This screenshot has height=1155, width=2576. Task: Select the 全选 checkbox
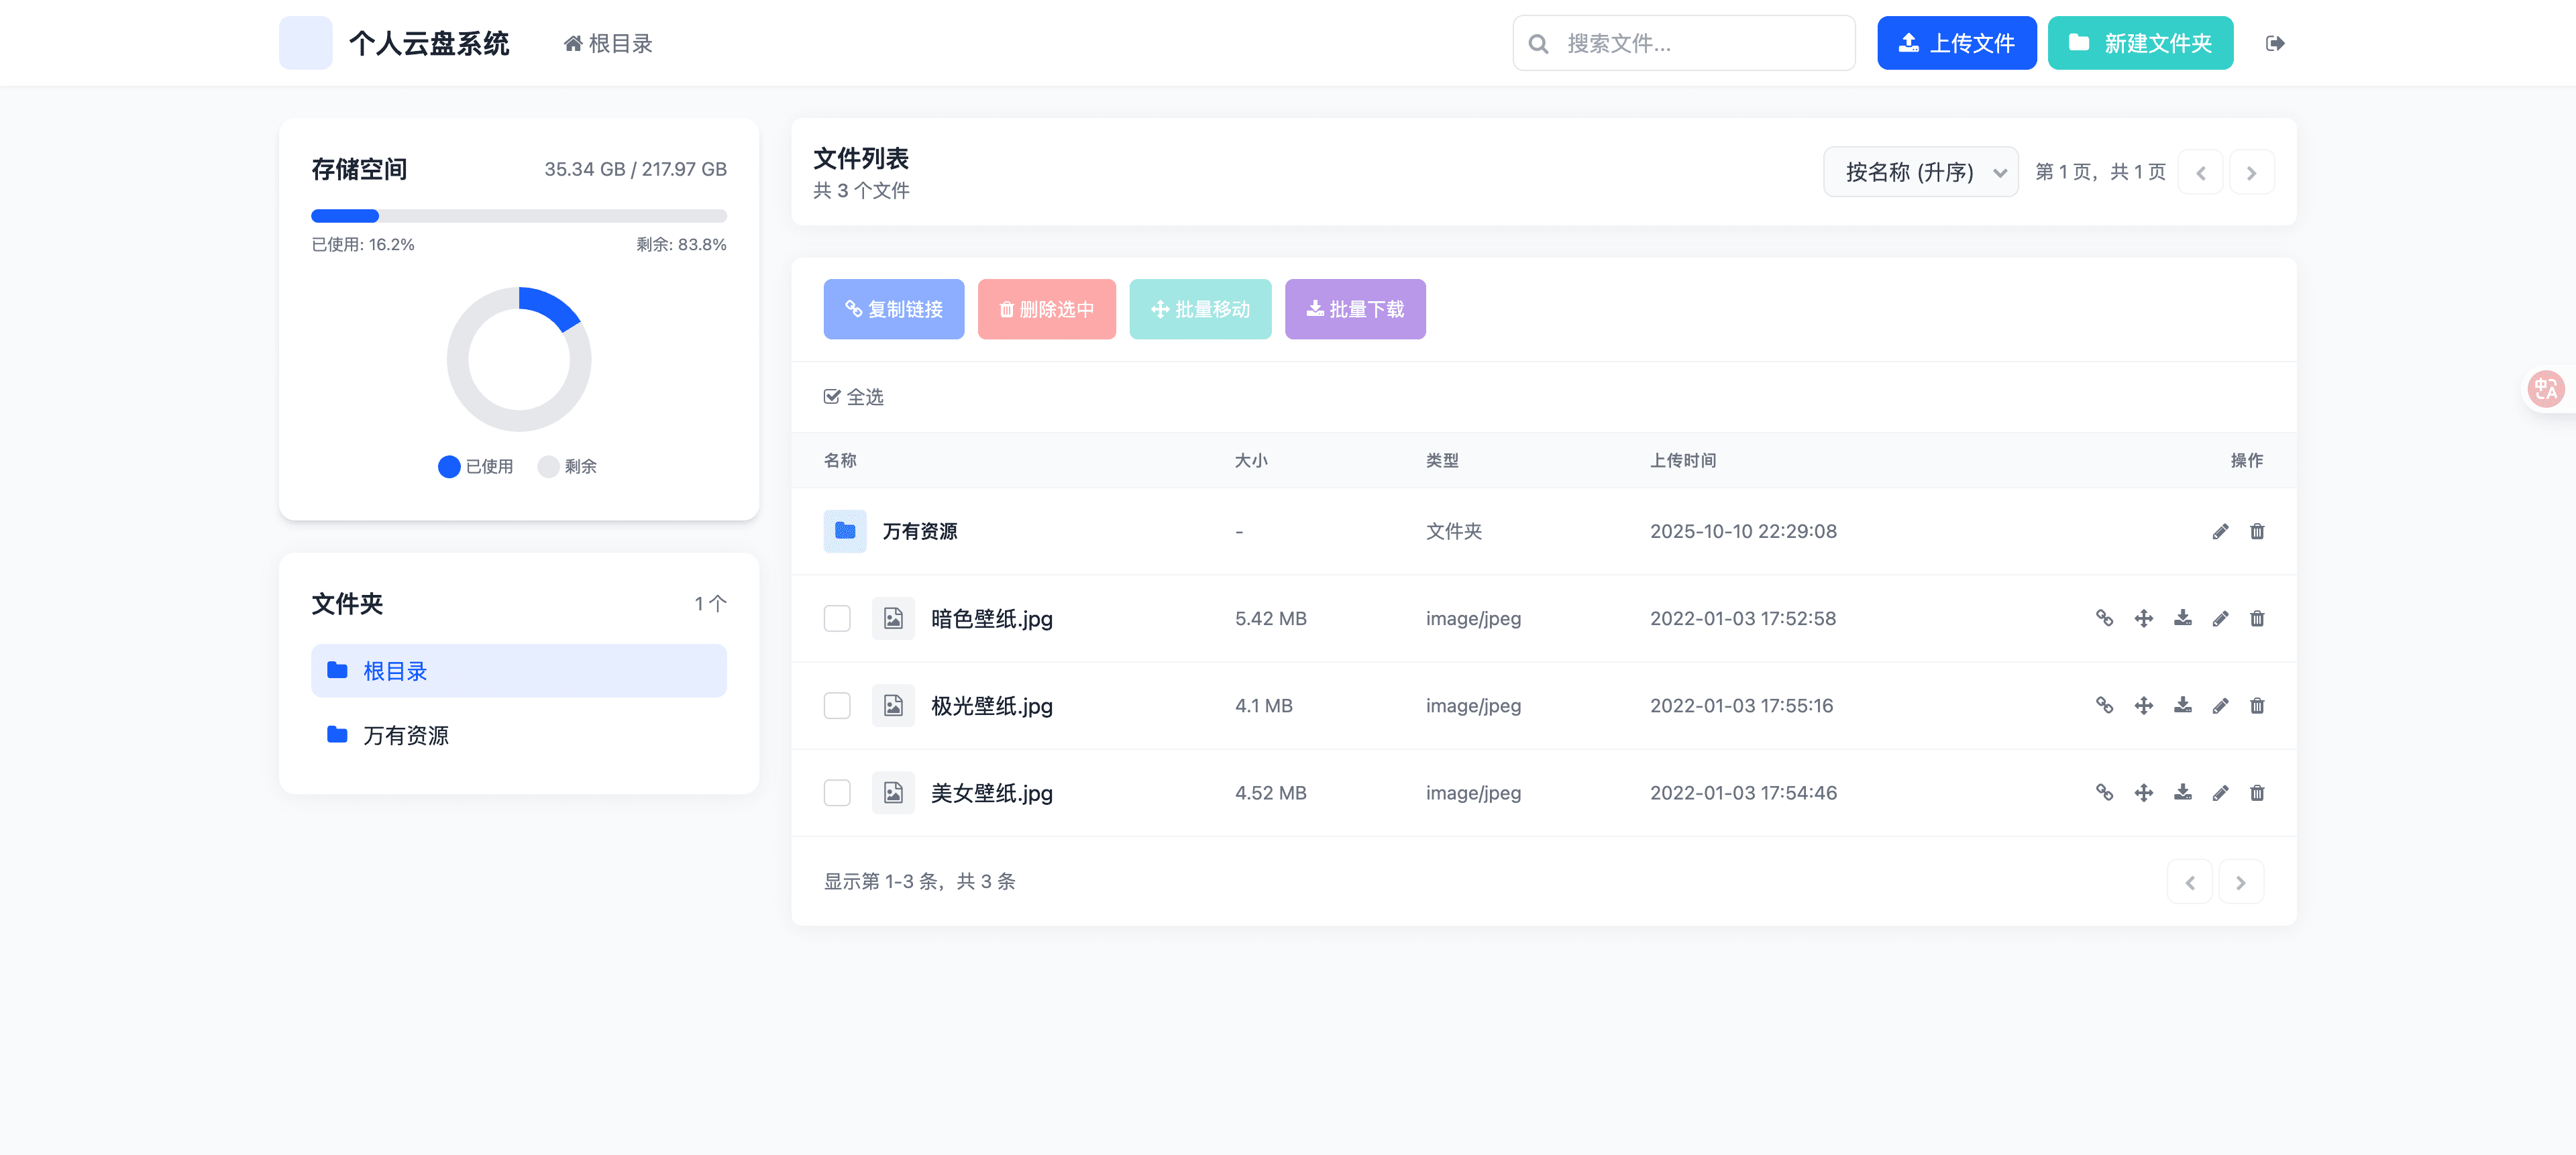point(833,396)
